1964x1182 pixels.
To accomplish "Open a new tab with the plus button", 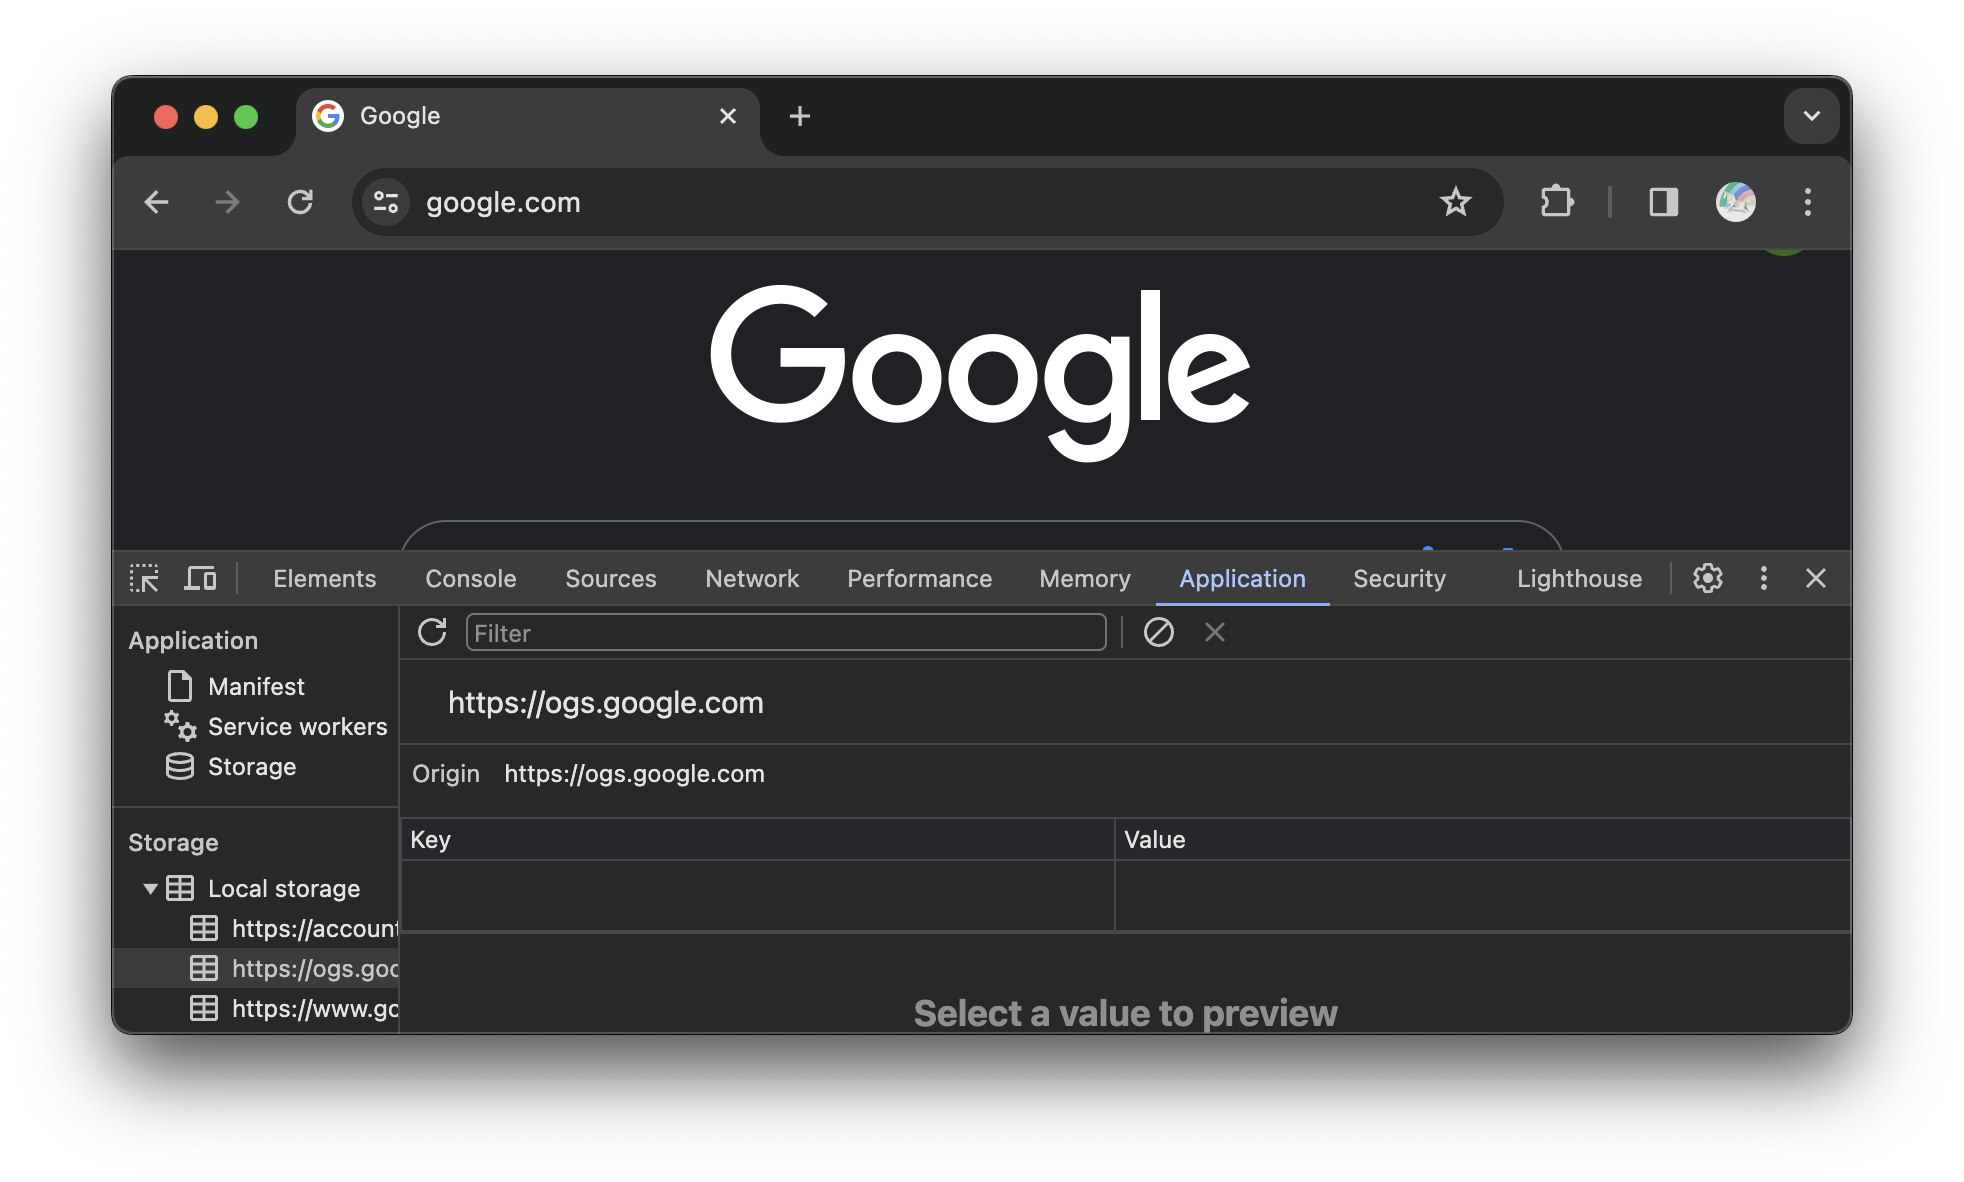I will coord(799,116).
